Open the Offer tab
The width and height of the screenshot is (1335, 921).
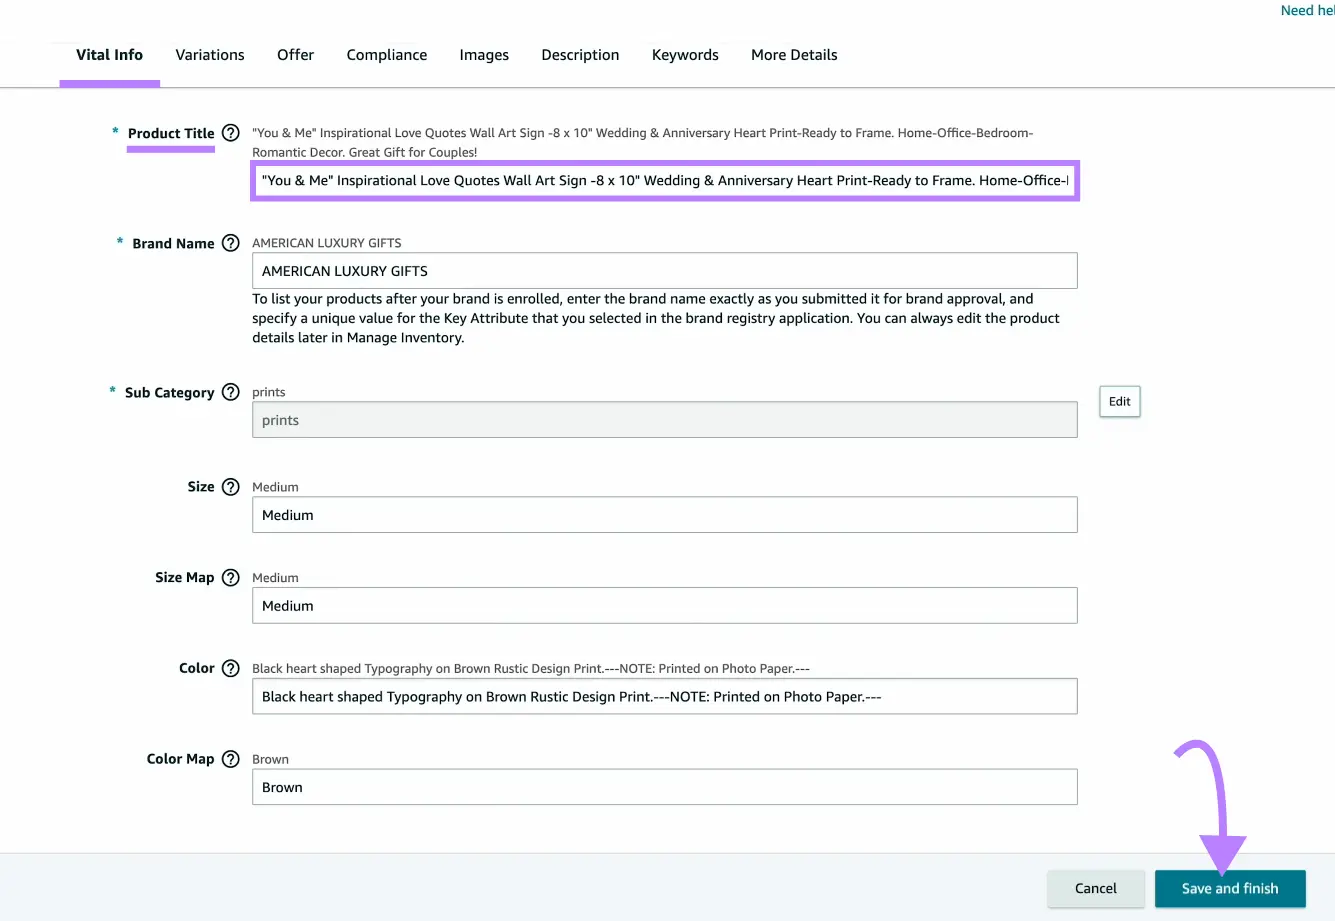point(295,55)
